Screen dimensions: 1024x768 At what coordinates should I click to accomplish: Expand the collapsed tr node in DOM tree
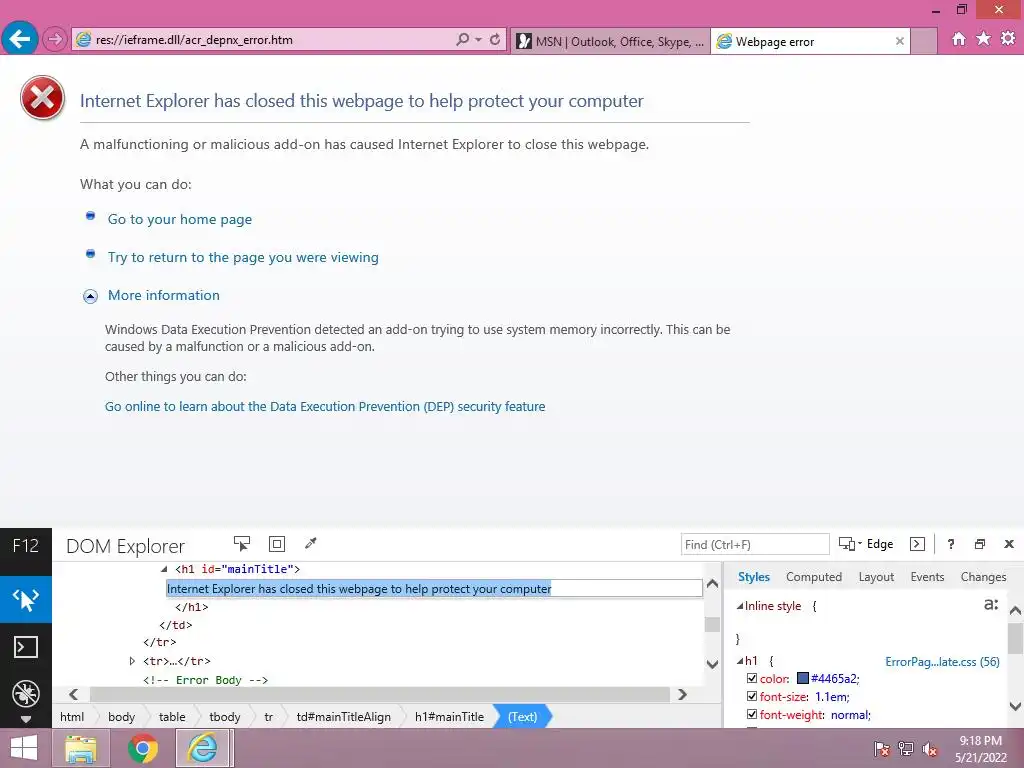[x=132, y=661]
